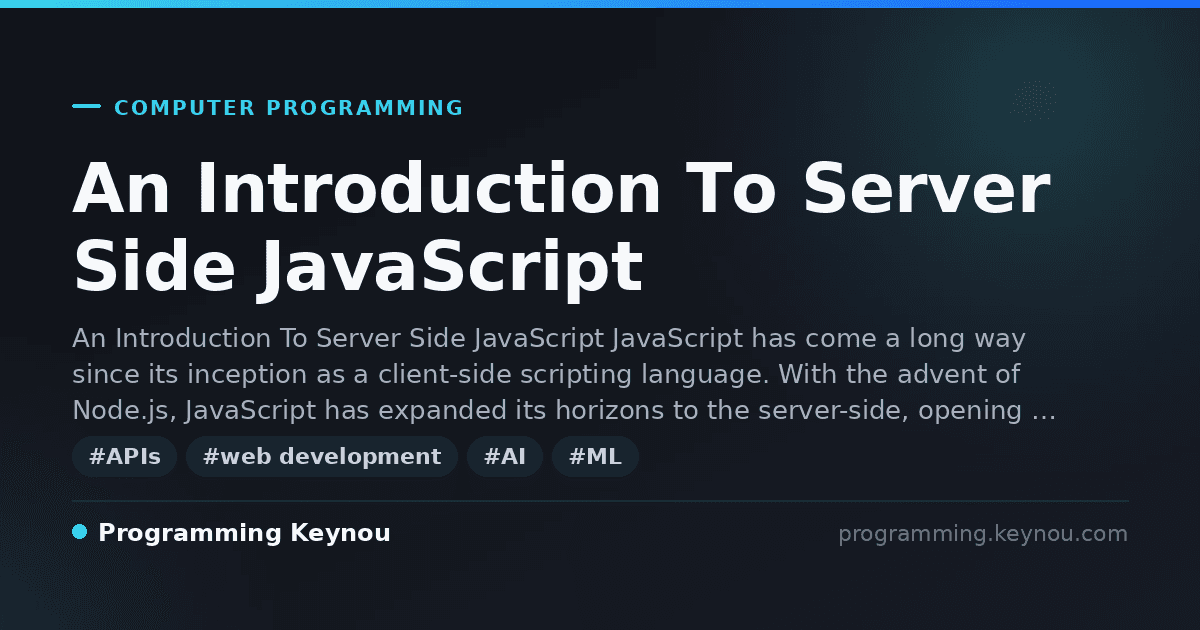Image resolution: width=1200 pixels, height=630 pixels.
Task: Click the Programming Keynou site name
Action: pyautogui.click(x=244, y=534)
